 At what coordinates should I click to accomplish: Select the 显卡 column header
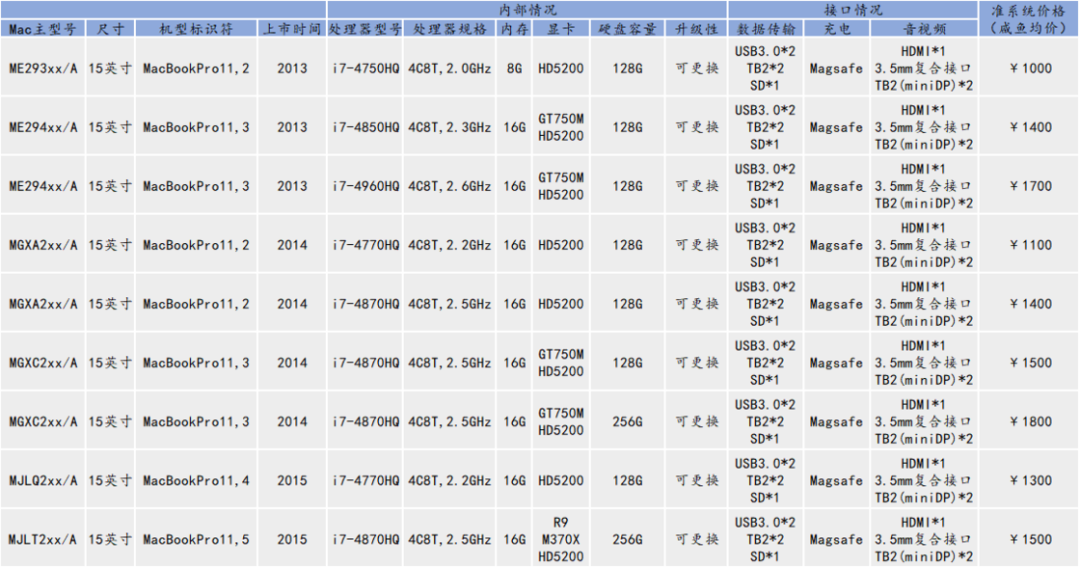pyautogui.click(x=561, y=29)
